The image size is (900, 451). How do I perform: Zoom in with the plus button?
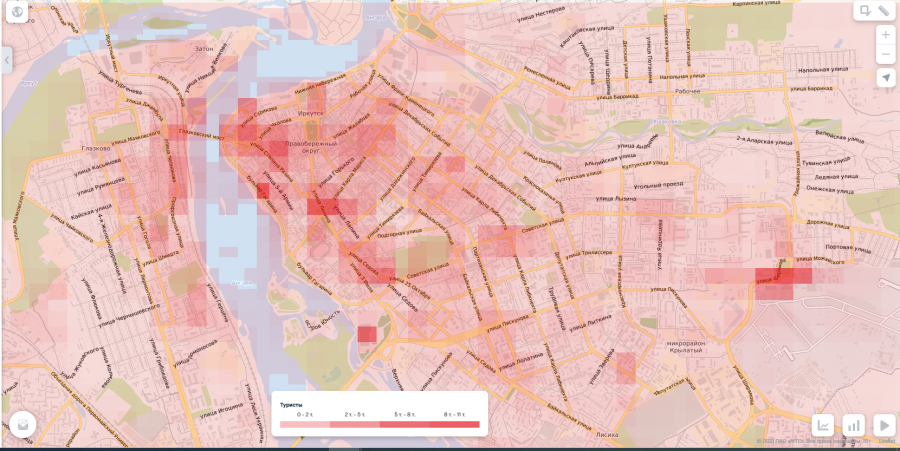point(885,34)
